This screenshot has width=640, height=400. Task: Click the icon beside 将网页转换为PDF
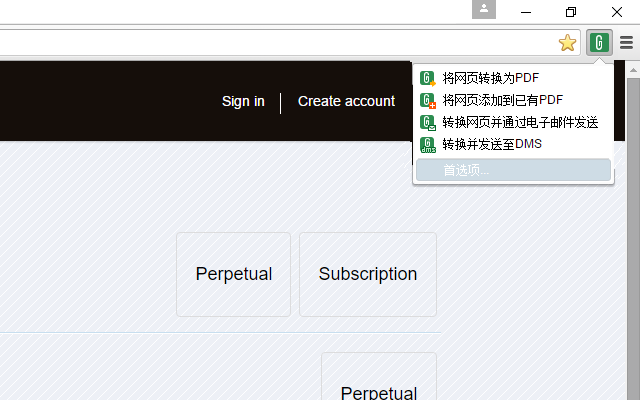[x=428, y=78]
